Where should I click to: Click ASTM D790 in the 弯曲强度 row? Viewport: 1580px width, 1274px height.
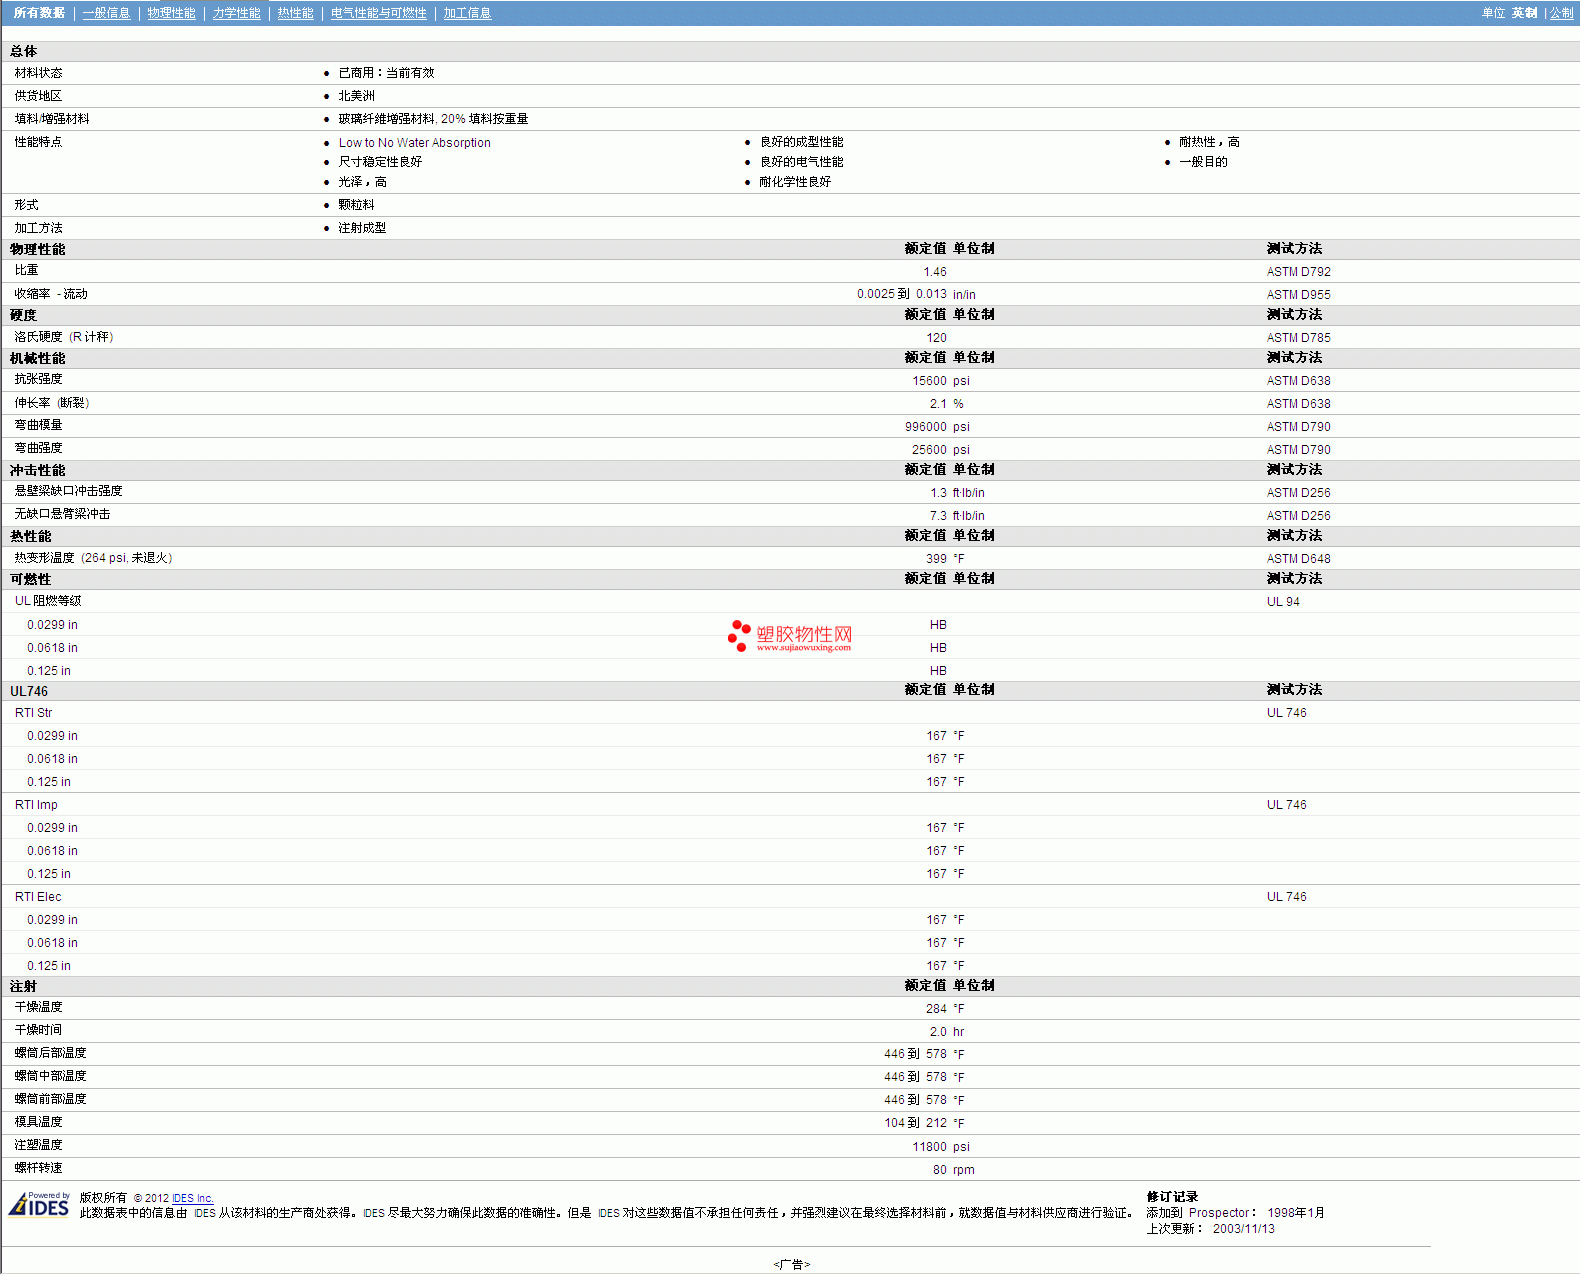[1298, 450]
